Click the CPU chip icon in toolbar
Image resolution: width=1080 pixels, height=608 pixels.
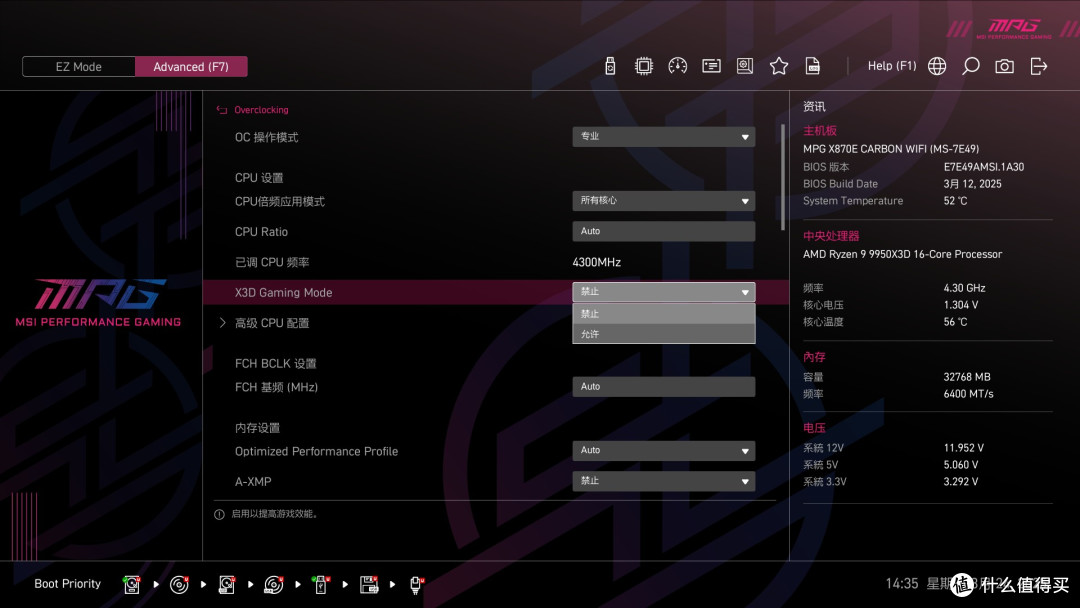[x=643, y=66]
